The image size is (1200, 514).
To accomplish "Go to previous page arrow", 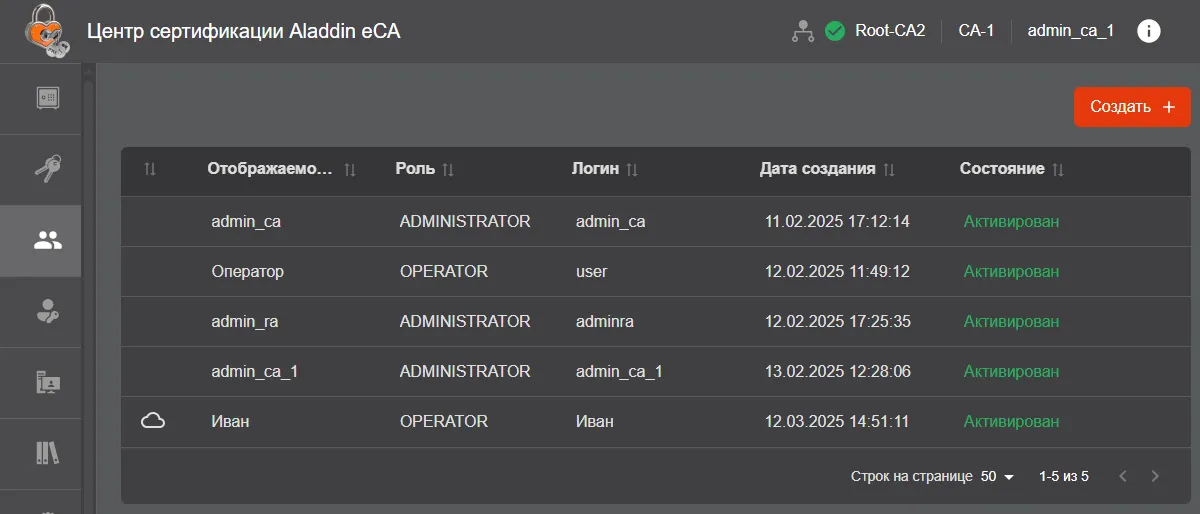I will coord(1123,476).
